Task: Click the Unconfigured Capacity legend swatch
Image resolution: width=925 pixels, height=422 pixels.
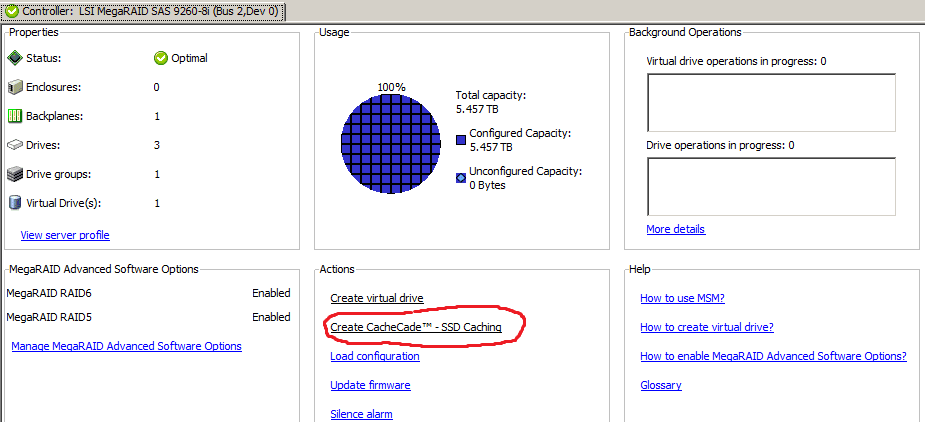Action: click(x=461, y=178)
